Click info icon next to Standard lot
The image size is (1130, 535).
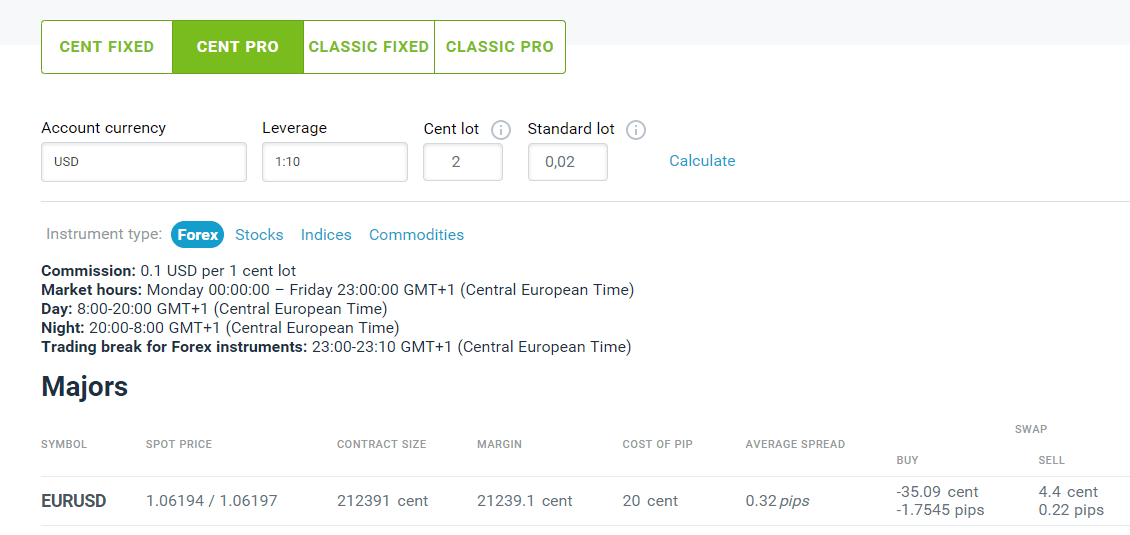635,130
